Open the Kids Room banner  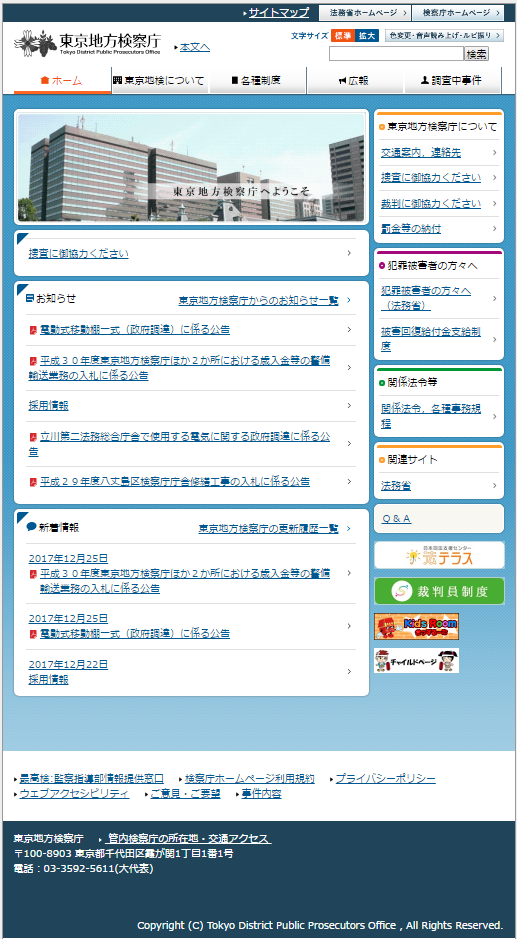coord(416,626)
